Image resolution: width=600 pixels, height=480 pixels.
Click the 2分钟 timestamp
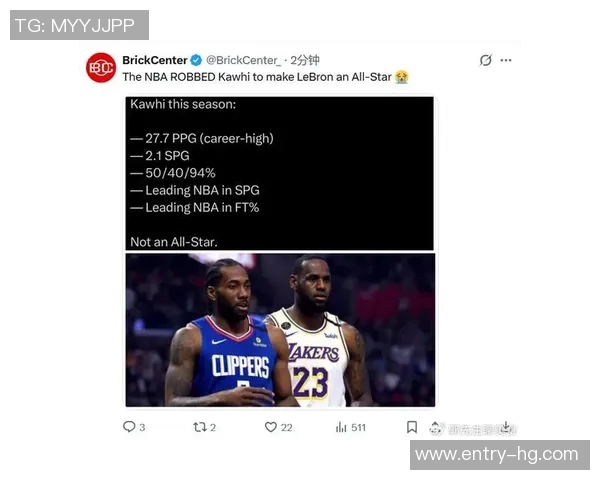pos(305,60)
